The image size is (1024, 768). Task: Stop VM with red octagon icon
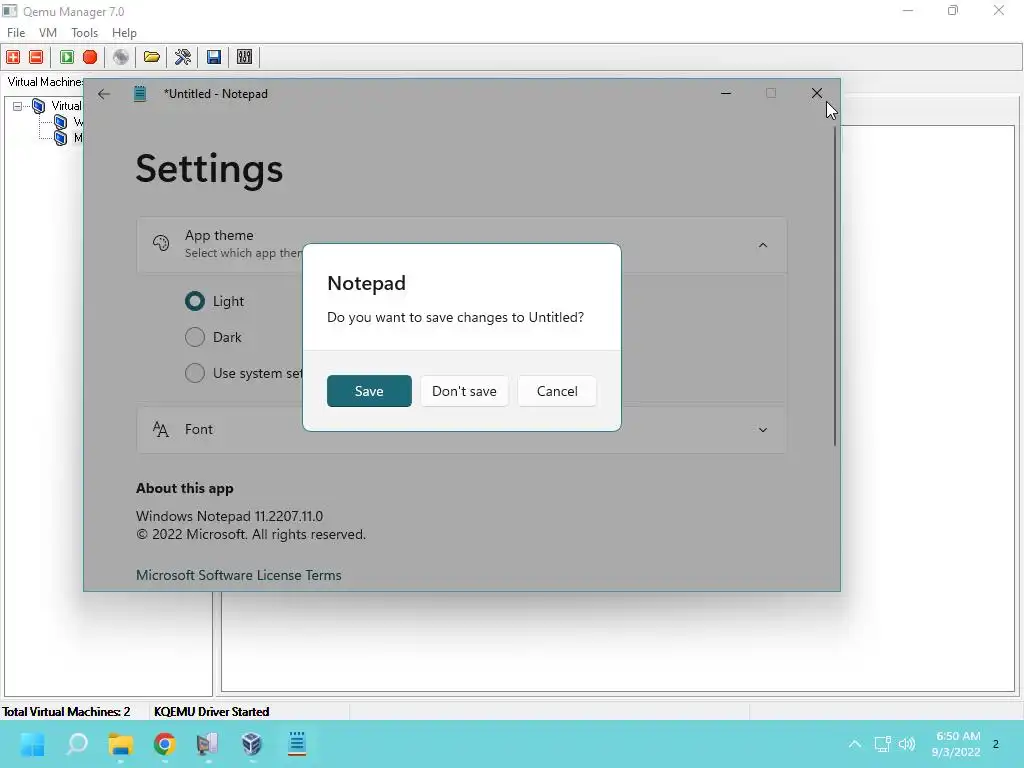(x=90, y=57)
